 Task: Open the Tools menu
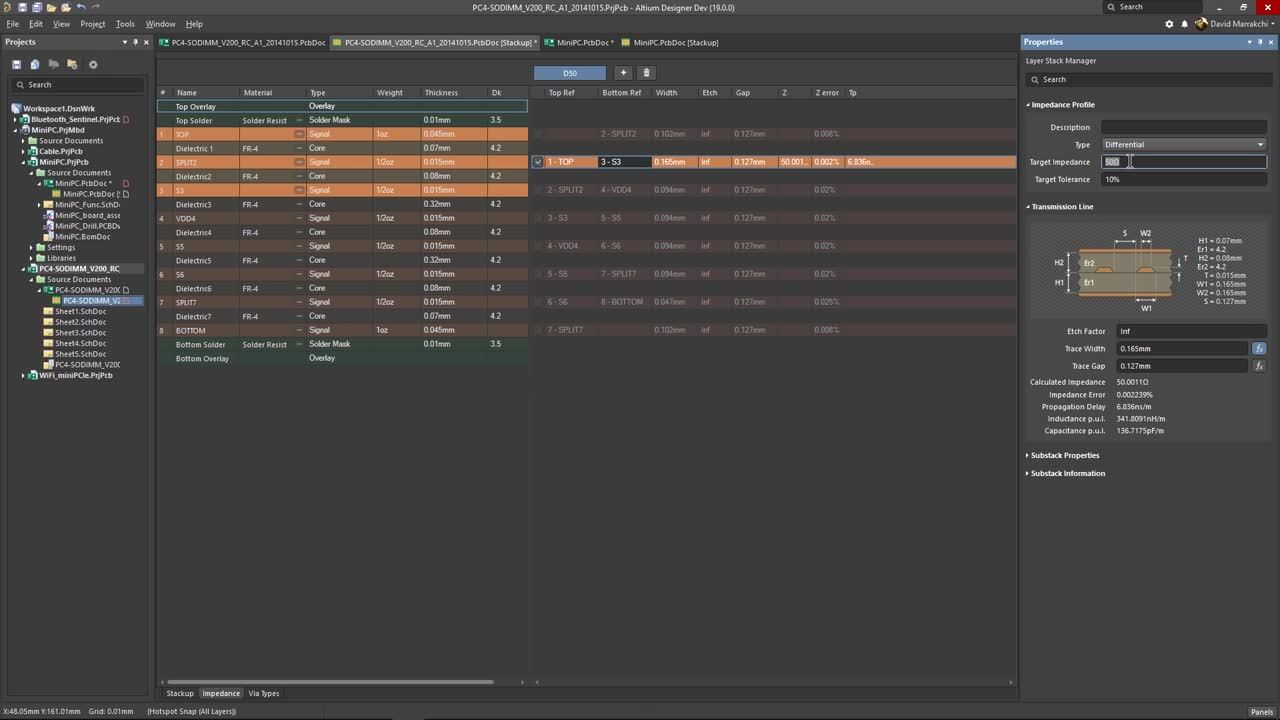[124, 24]
